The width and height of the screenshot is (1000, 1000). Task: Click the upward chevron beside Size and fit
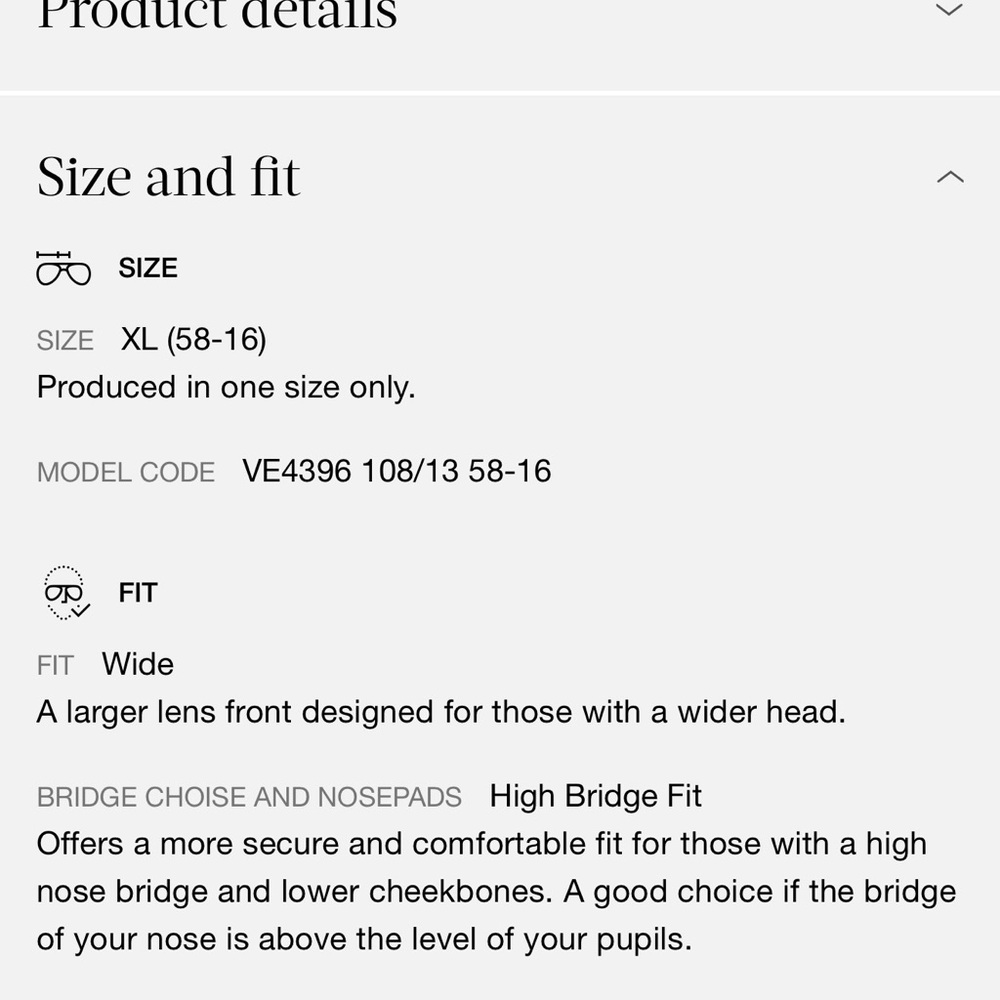pyautogui.click(x=948, y=176)
